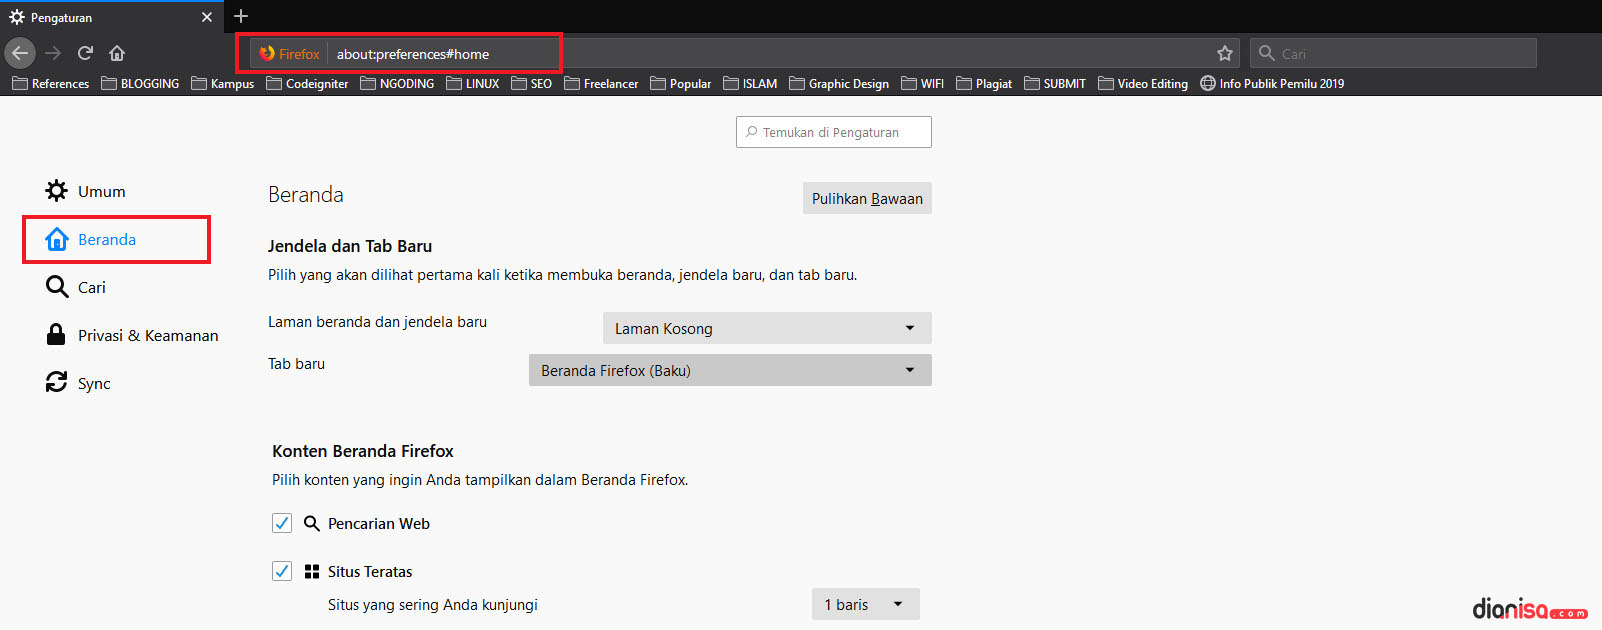
Task: Open the LINUX bookmark folder
Action: (x=472, y=84)
